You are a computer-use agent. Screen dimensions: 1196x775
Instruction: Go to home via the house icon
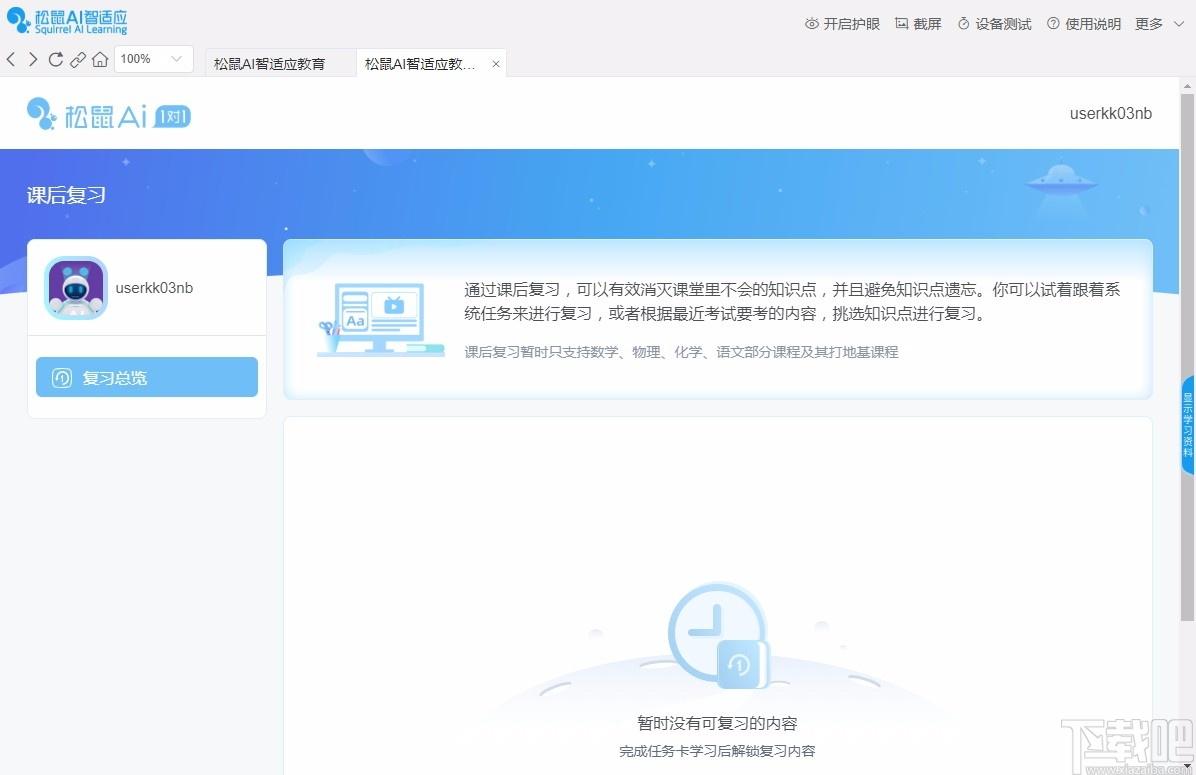tap(100, 59)
